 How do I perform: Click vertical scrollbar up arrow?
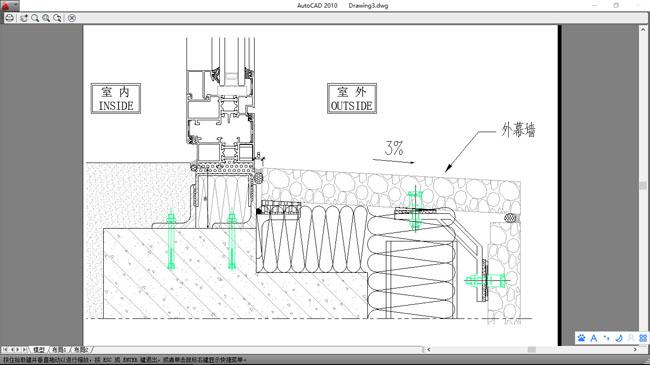[643, 29]
